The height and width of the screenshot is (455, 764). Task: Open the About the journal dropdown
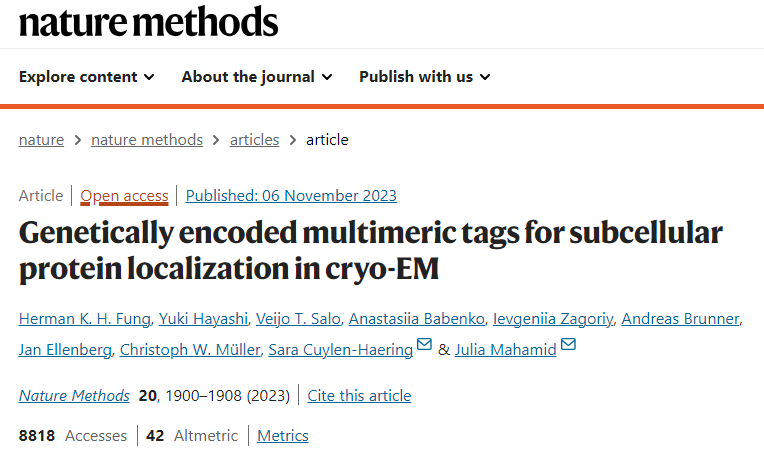tap(257, 77)
